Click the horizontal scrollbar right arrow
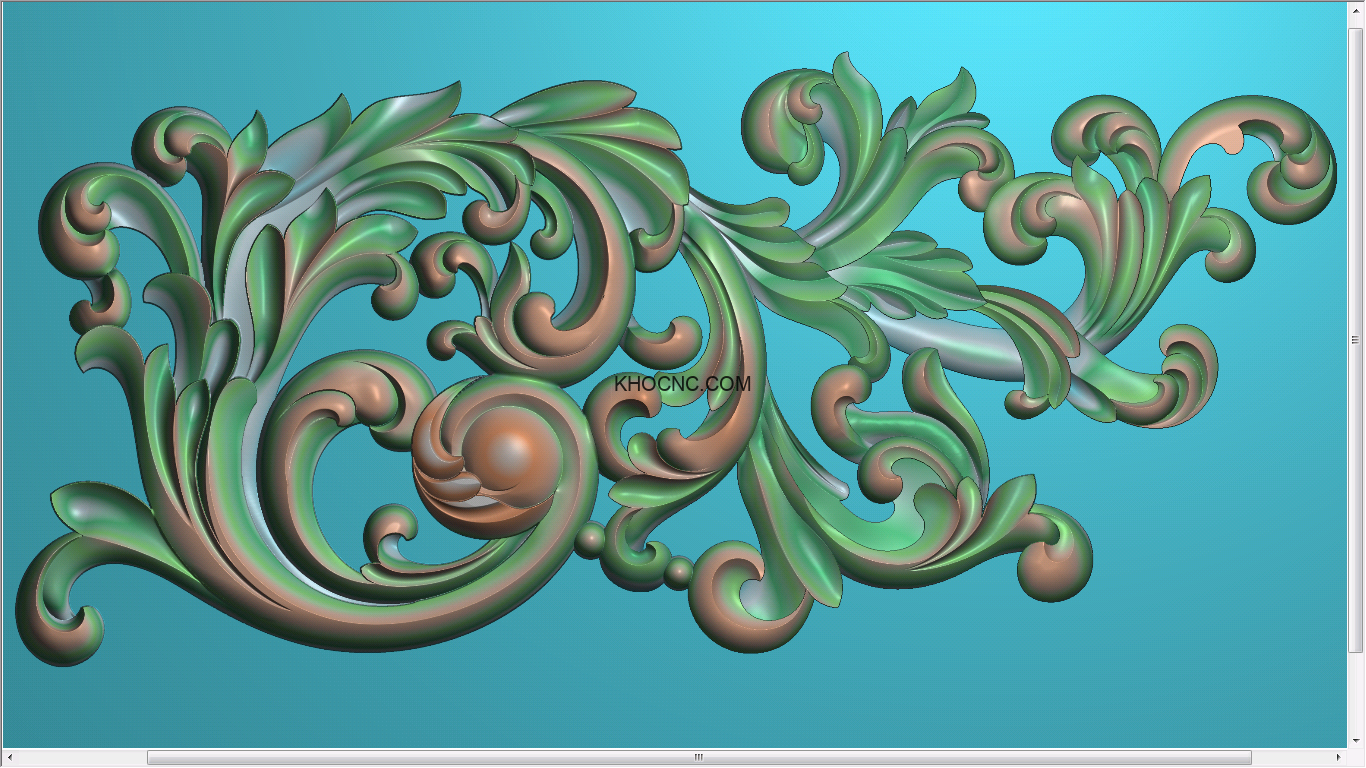The image size is (1366, 768). pyautogui.click(x=1340, y=758)
